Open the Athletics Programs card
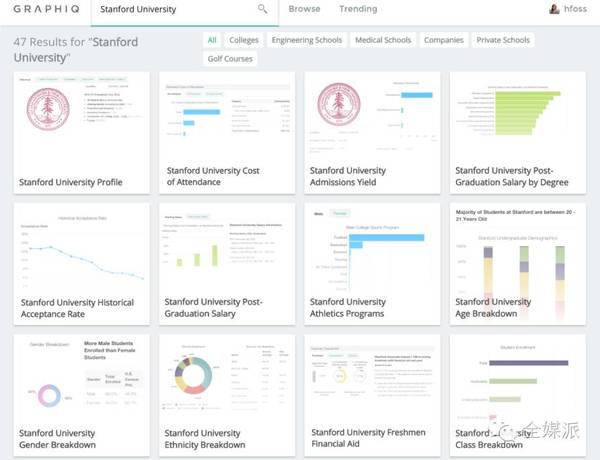 click(372, 264)
